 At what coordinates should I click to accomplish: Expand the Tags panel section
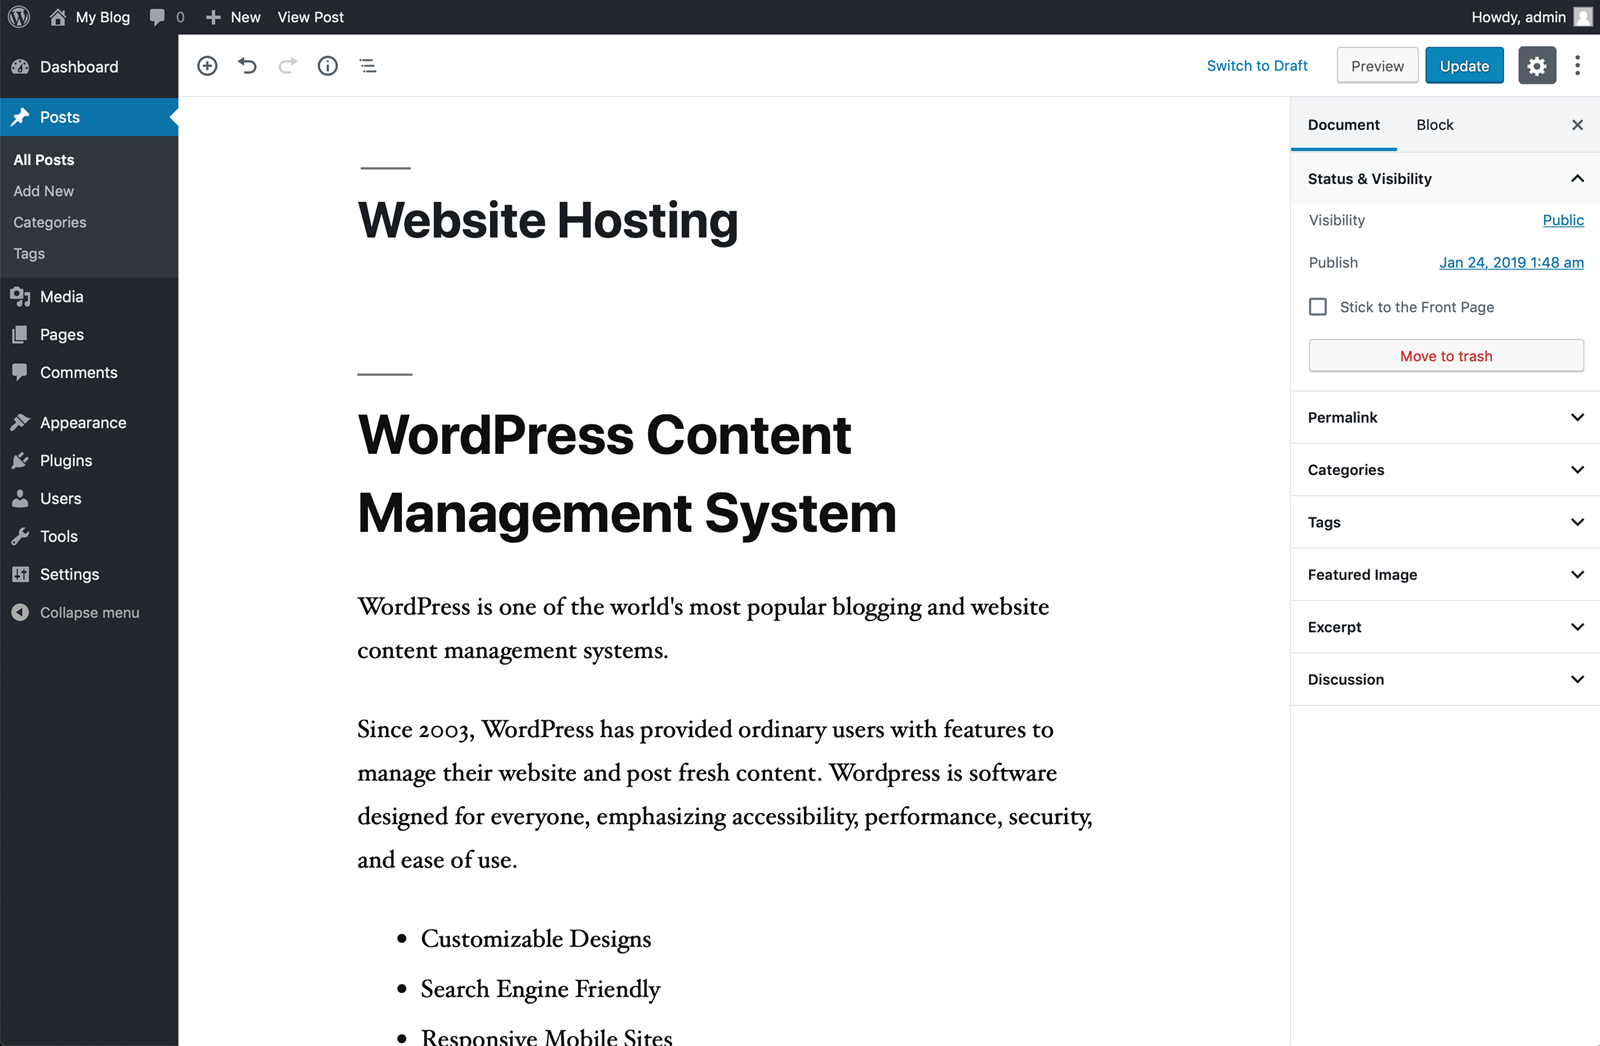[x=1445, y=522]
